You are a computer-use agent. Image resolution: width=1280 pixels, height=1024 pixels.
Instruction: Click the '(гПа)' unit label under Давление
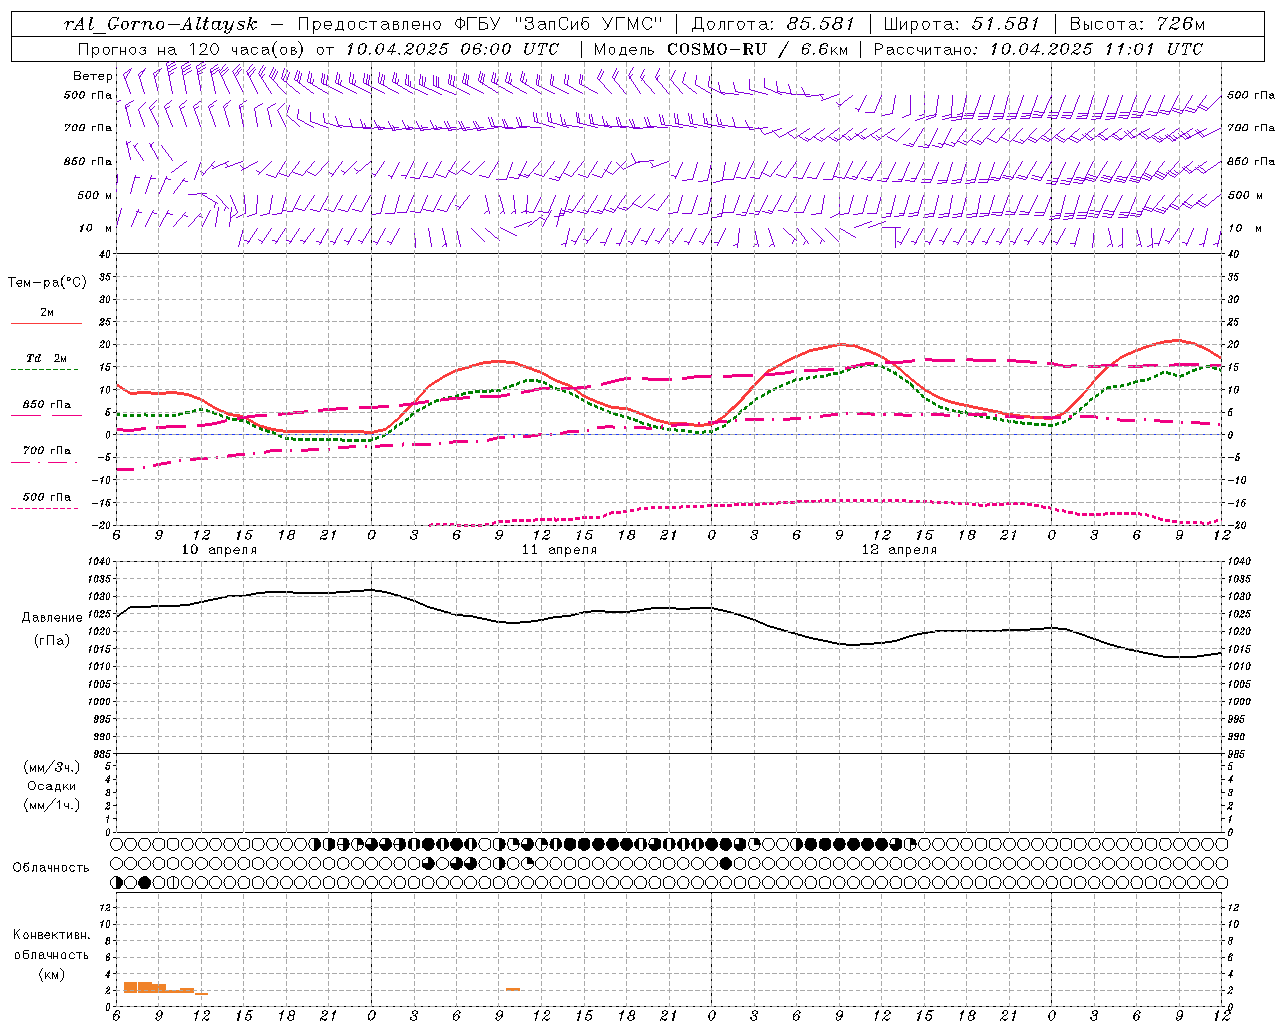pyautogui.click(x=52, y=640)
